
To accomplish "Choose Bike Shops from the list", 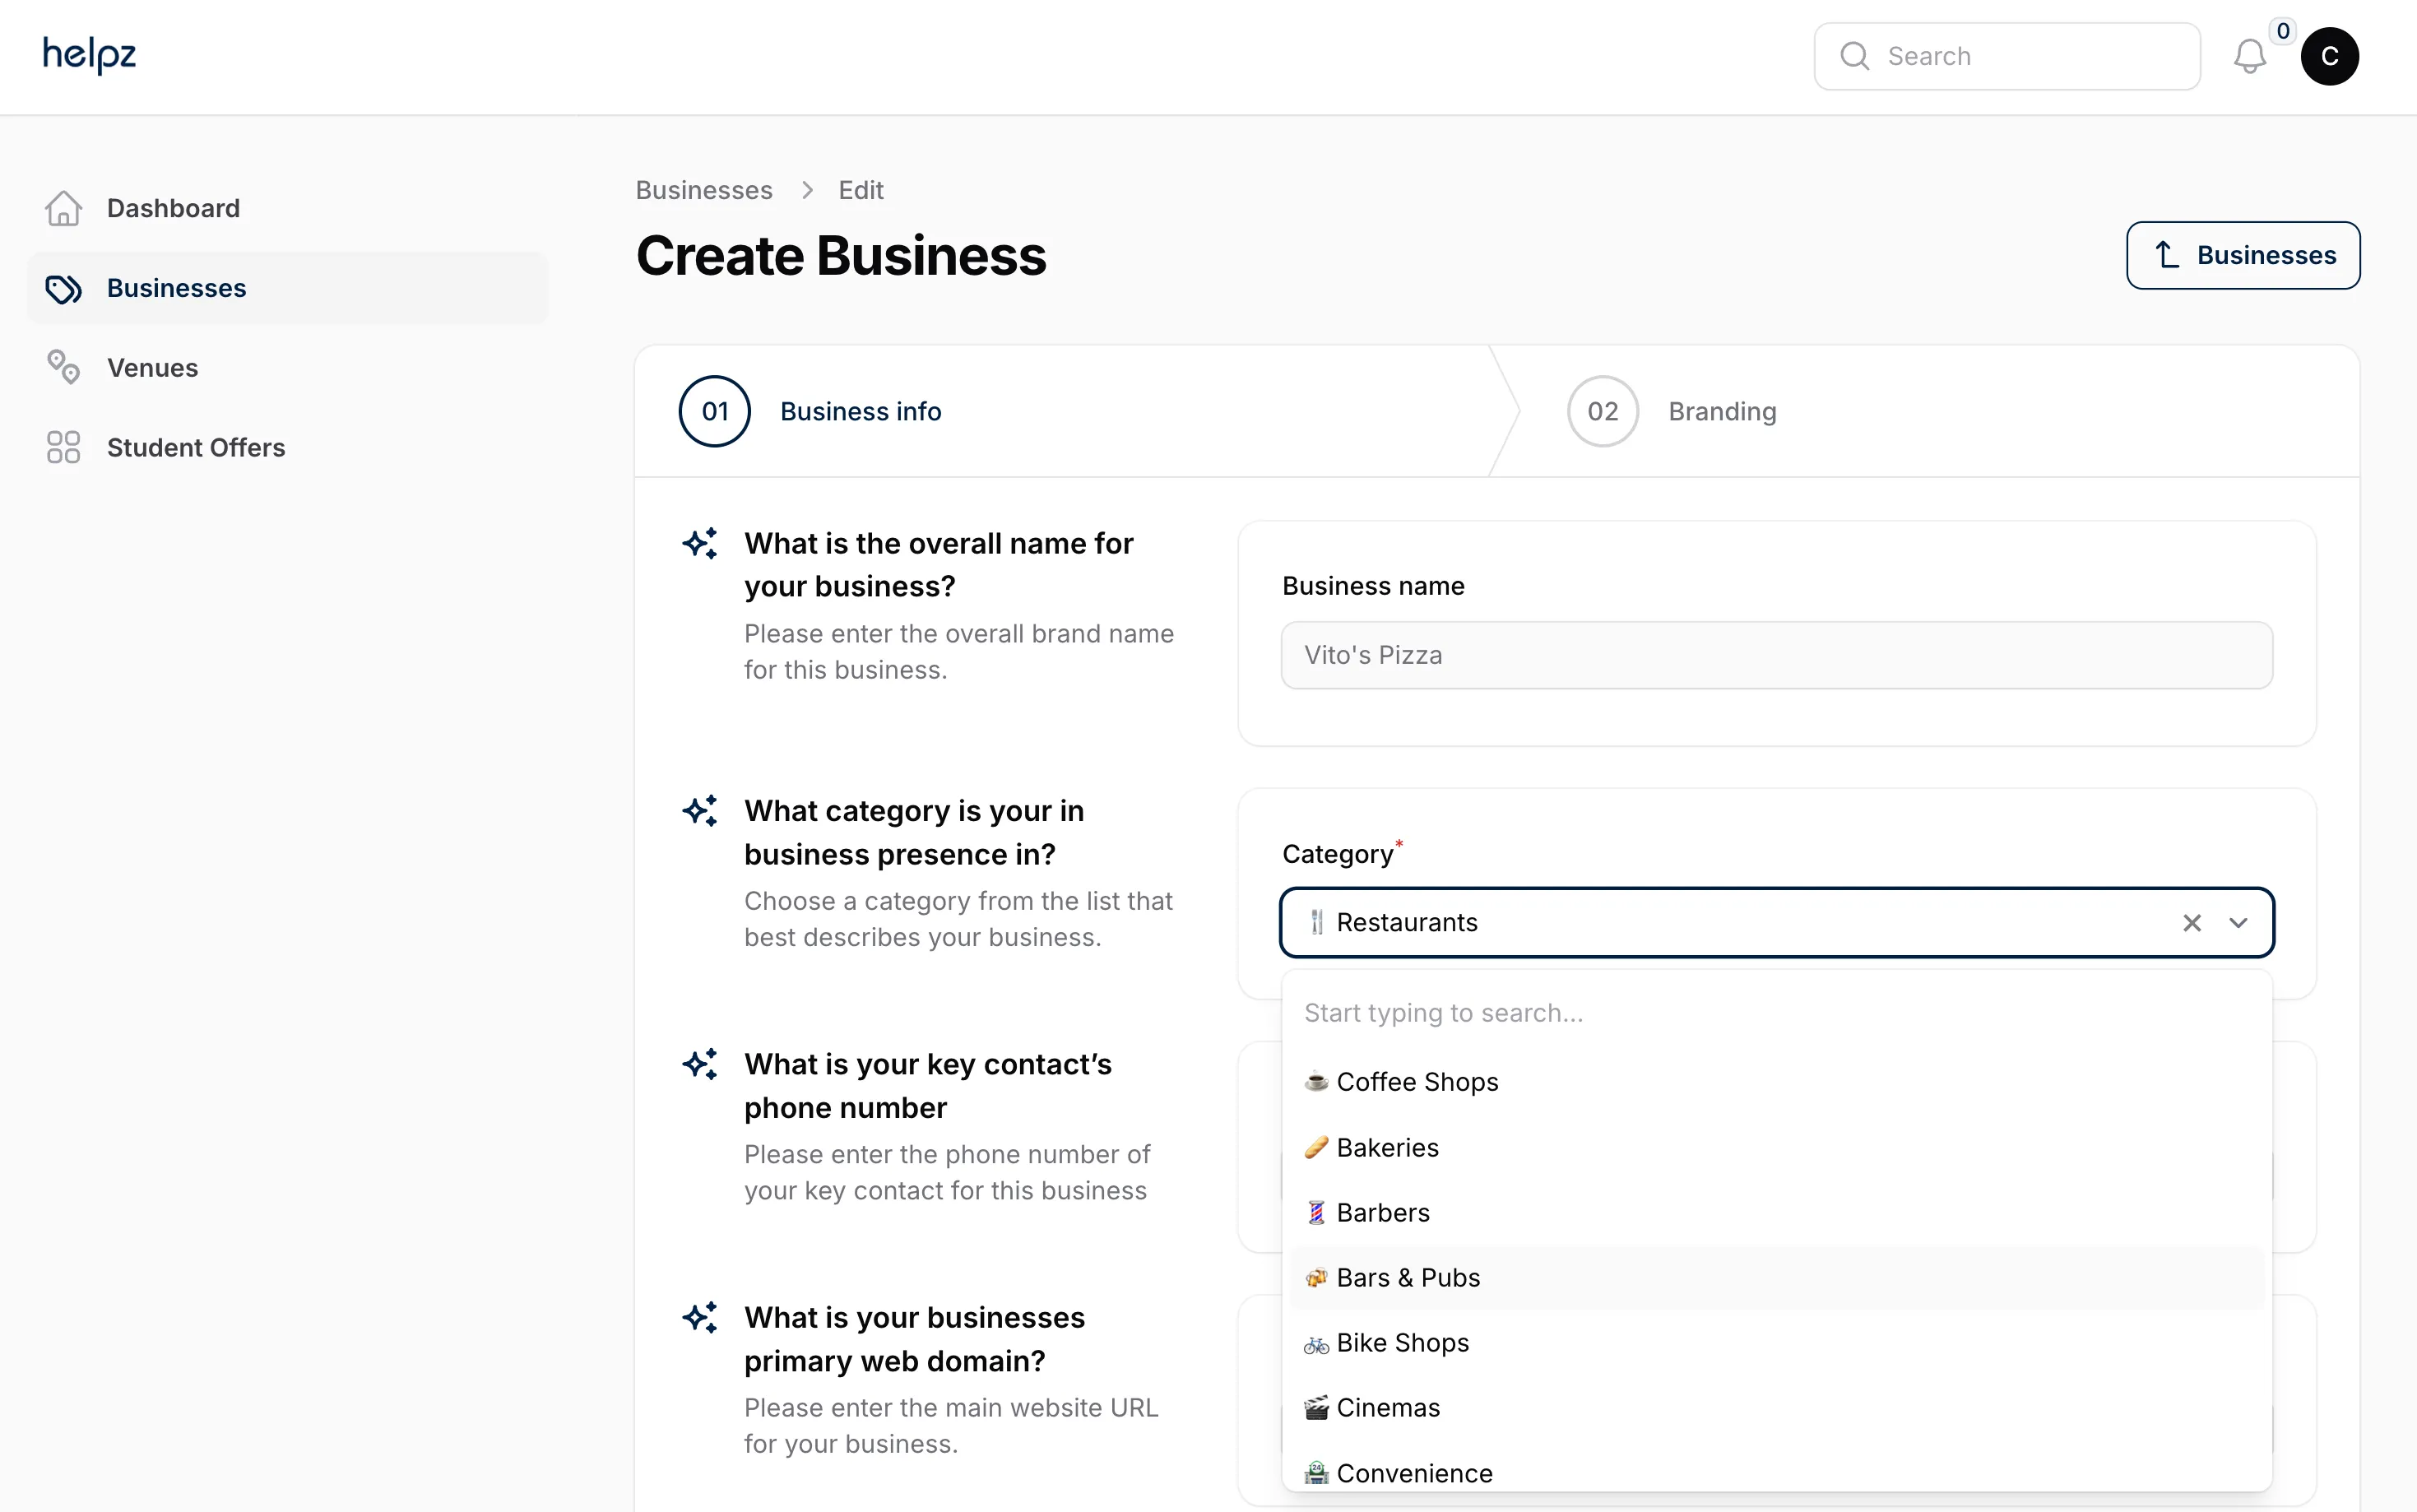I will pyautogui.click(x=1776, y=1342).
